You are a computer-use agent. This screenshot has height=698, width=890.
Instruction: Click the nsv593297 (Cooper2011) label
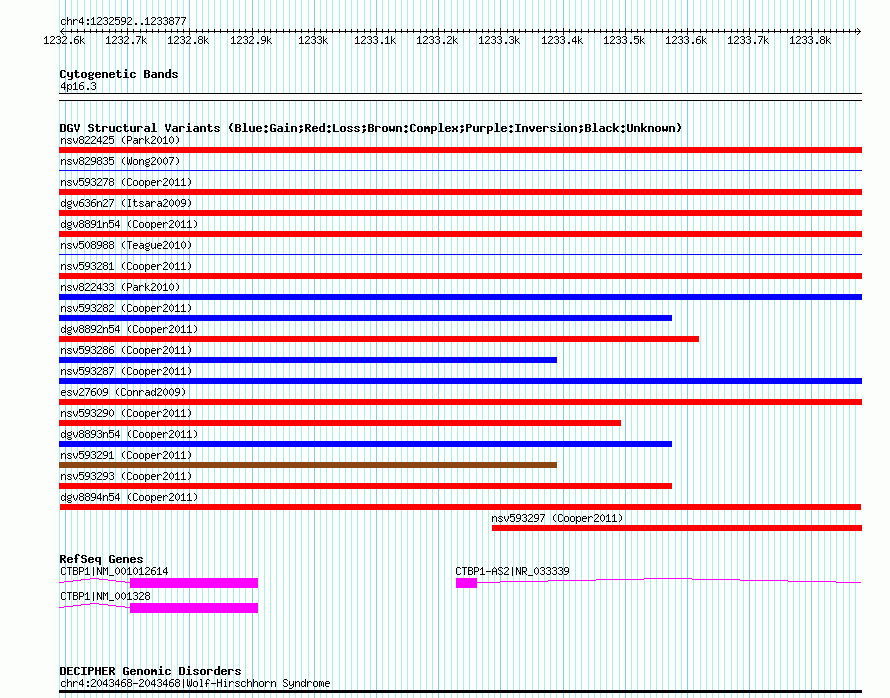point(557,518)
